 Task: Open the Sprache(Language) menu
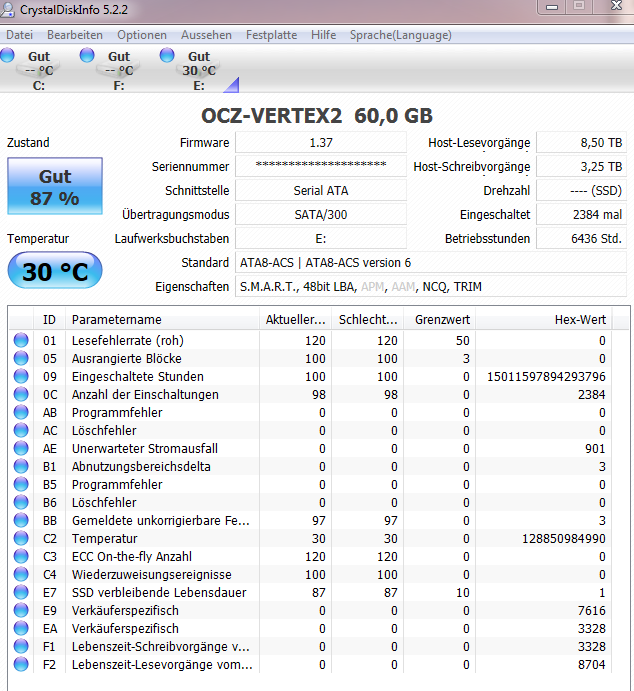[400, 35]
